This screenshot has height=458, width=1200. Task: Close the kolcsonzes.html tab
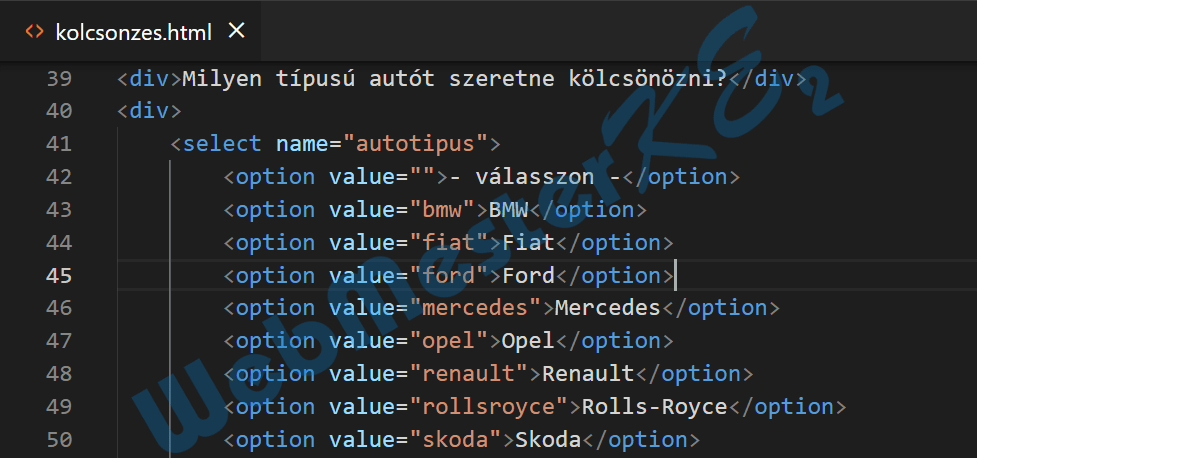click(x=237, y=31)
